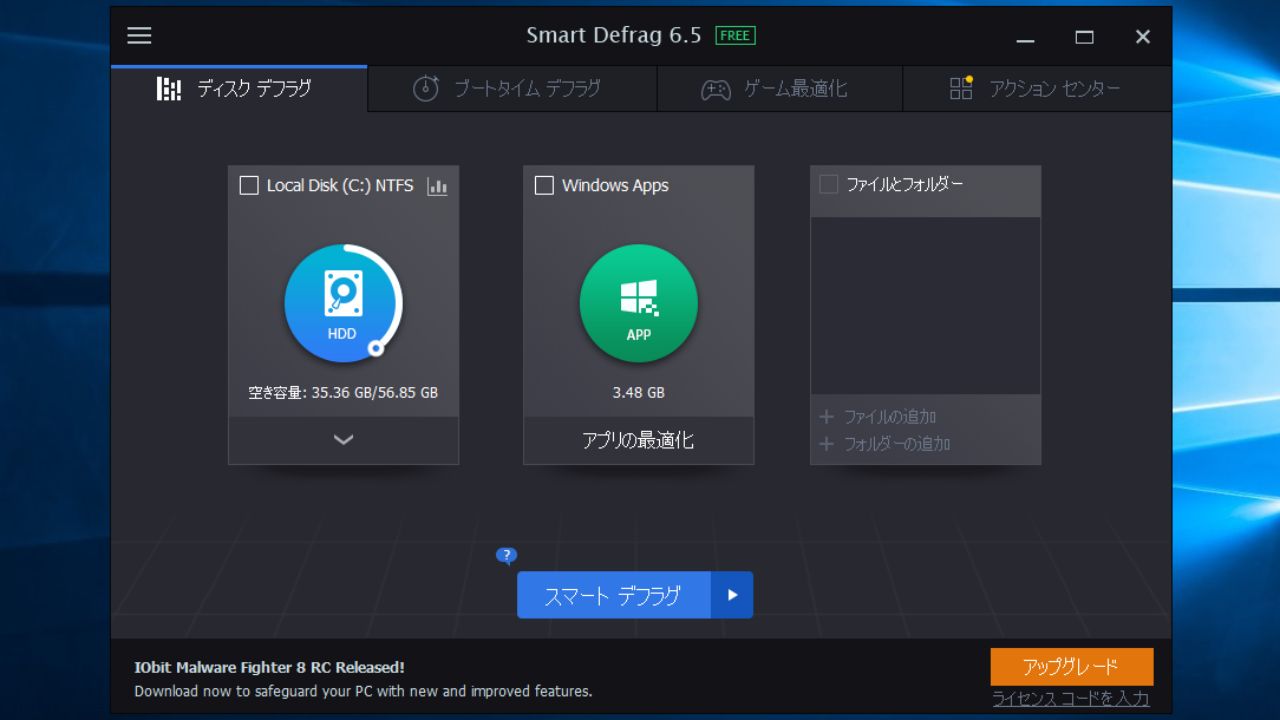The height and width of the screenshot is (720, 1280).
Task: Click the 空き容量 35.36 GB/56.85 GB text
Action: point(343,393)
